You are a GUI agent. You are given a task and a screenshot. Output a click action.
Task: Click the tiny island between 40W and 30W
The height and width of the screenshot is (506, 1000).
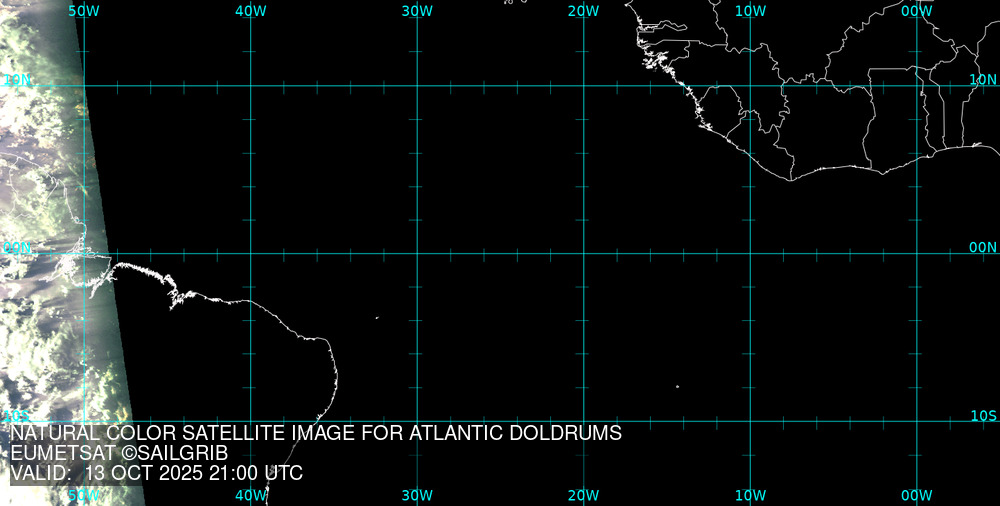coord(377,318)
